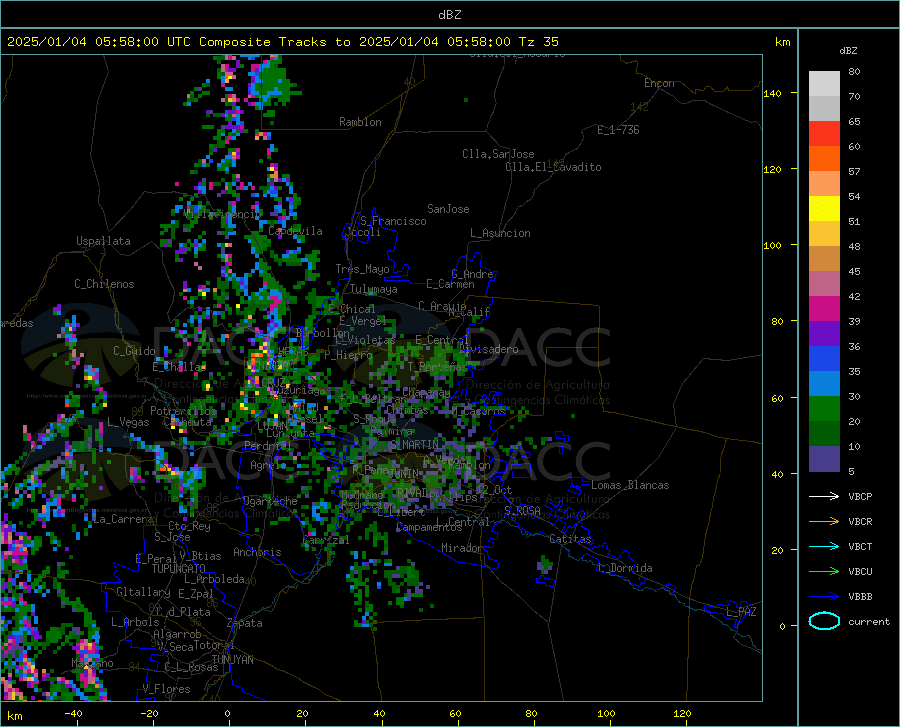Click the green VBCU arrow in legend

(824, 572)
